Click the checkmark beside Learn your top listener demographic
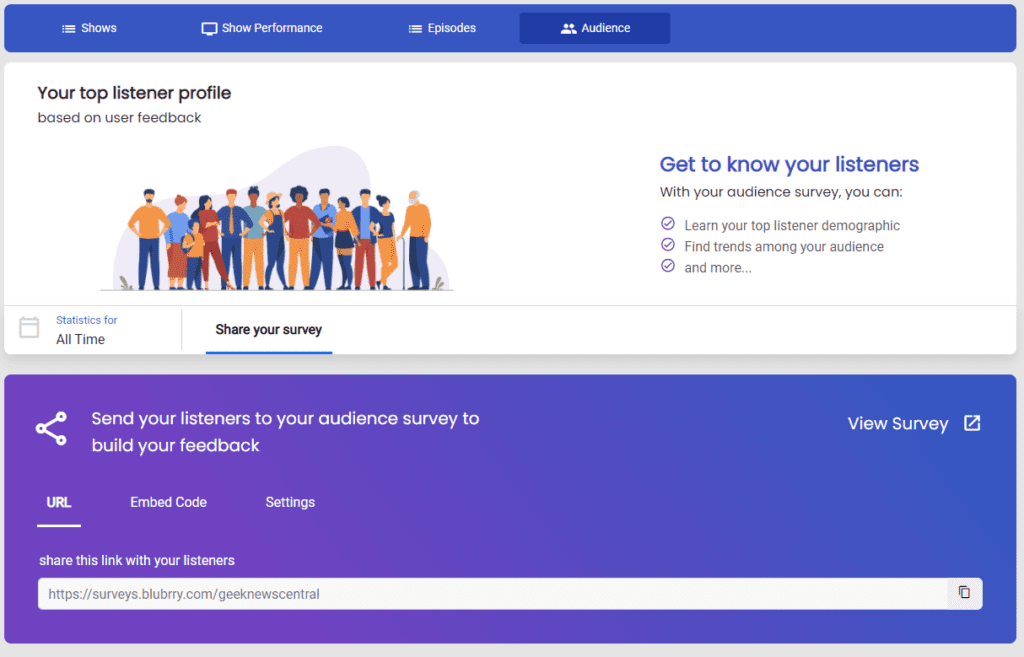Screen dimensions: 1024x657 667,223
